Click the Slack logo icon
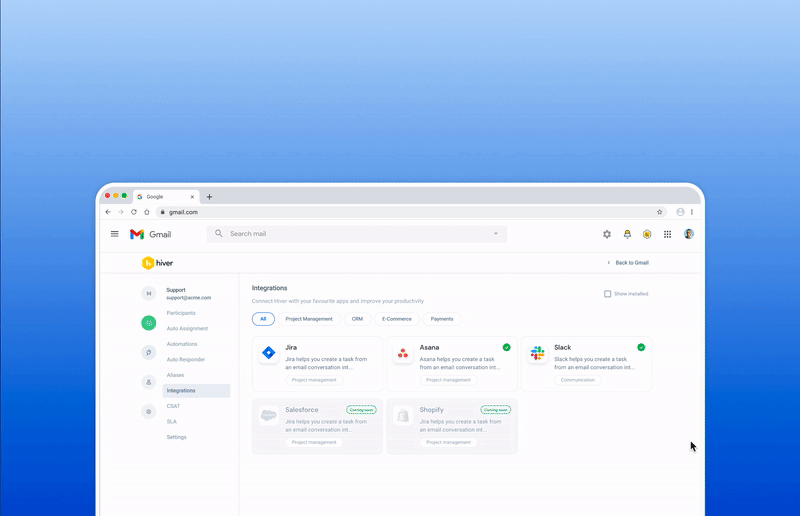The image size is (800, 516). (x=537, y=353)
